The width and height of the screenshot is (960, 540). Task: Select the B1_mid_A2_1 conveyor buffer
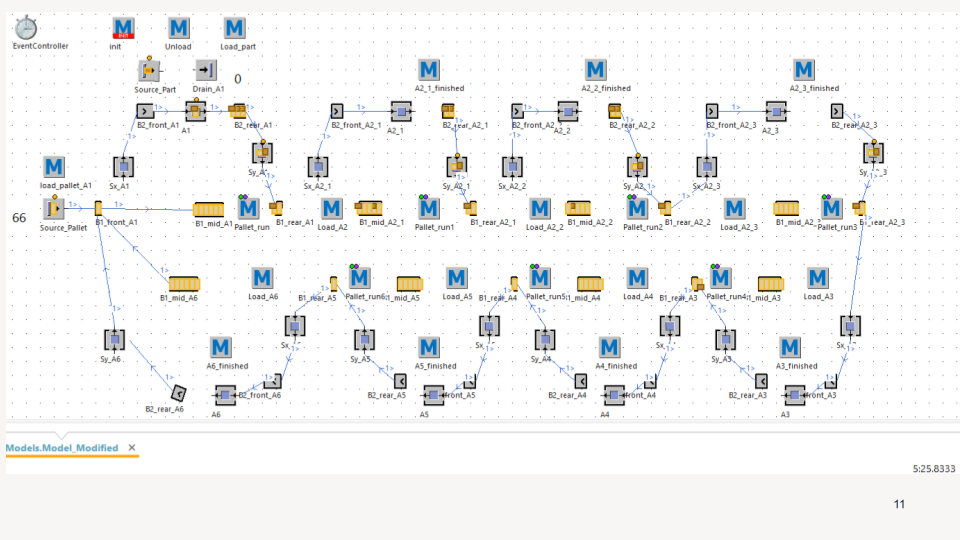point(368,209)
